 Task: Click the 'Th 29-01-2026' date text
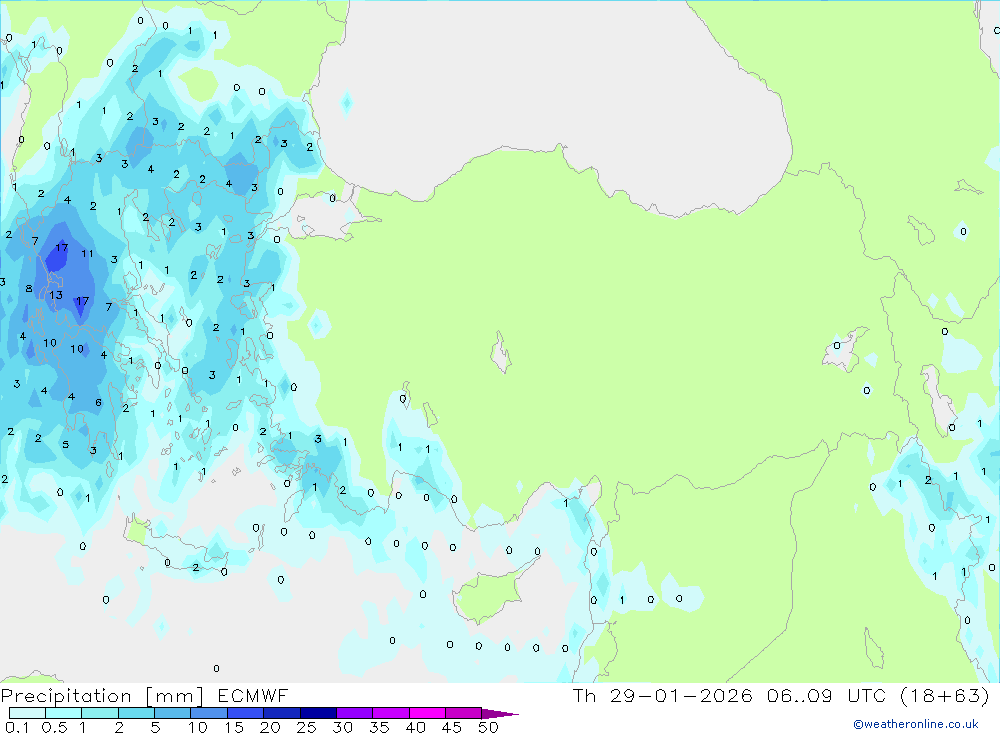coord(662,695)
